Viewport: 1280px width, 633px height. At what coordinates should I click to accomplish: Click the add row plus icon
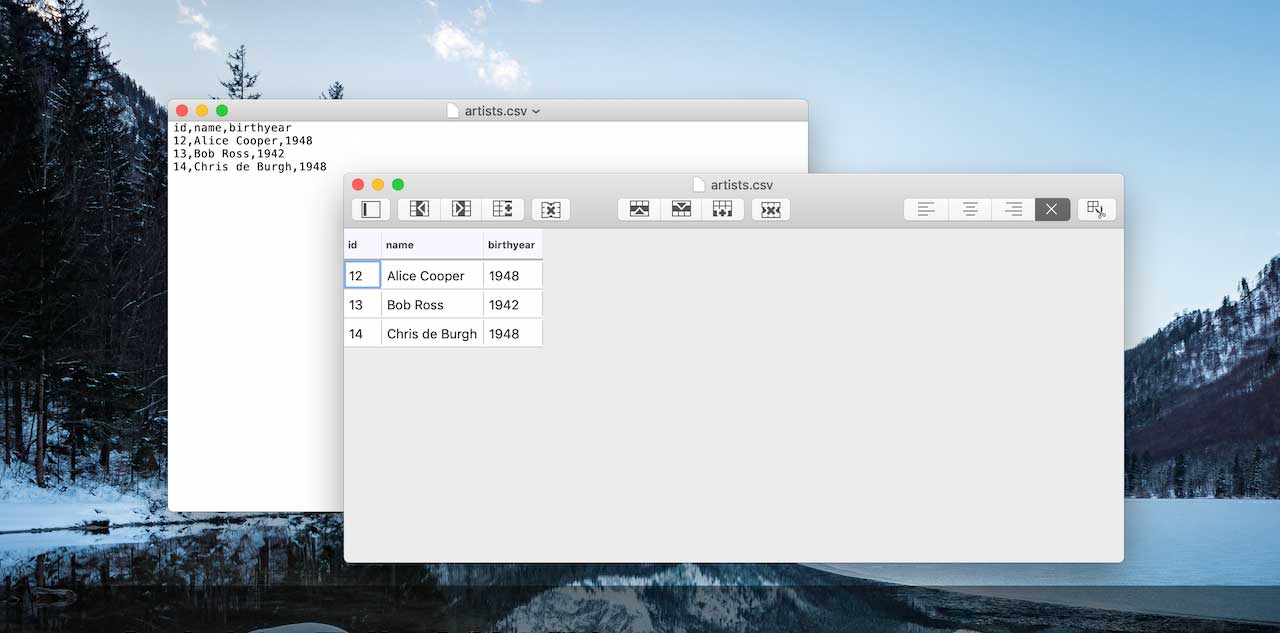click(723, 209)
